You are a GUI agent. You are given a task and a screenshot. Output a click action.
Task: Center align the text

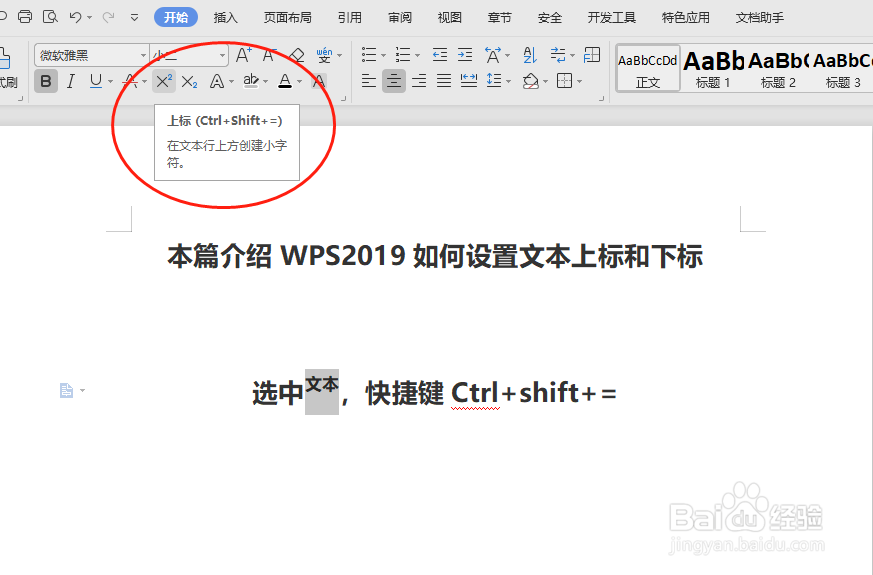coord(394,81)
